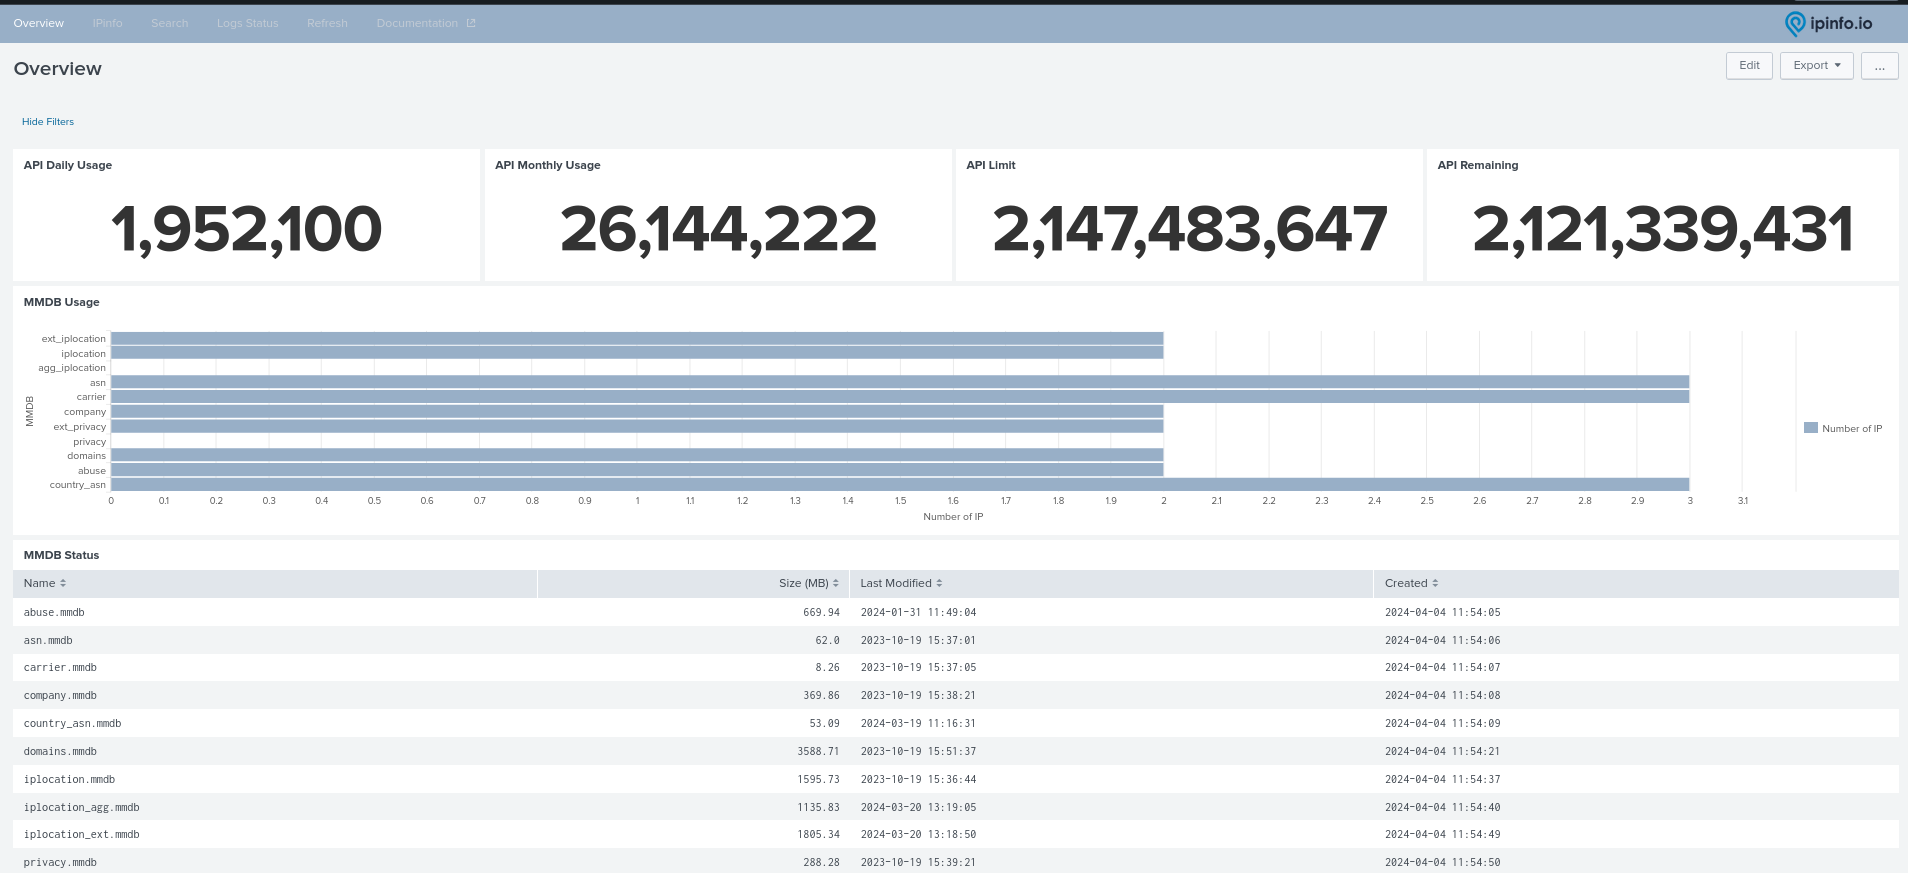Click the API Limit value 2,147,483,647
Viewport: 1908px width, 873px height.
pos(1189,229)
